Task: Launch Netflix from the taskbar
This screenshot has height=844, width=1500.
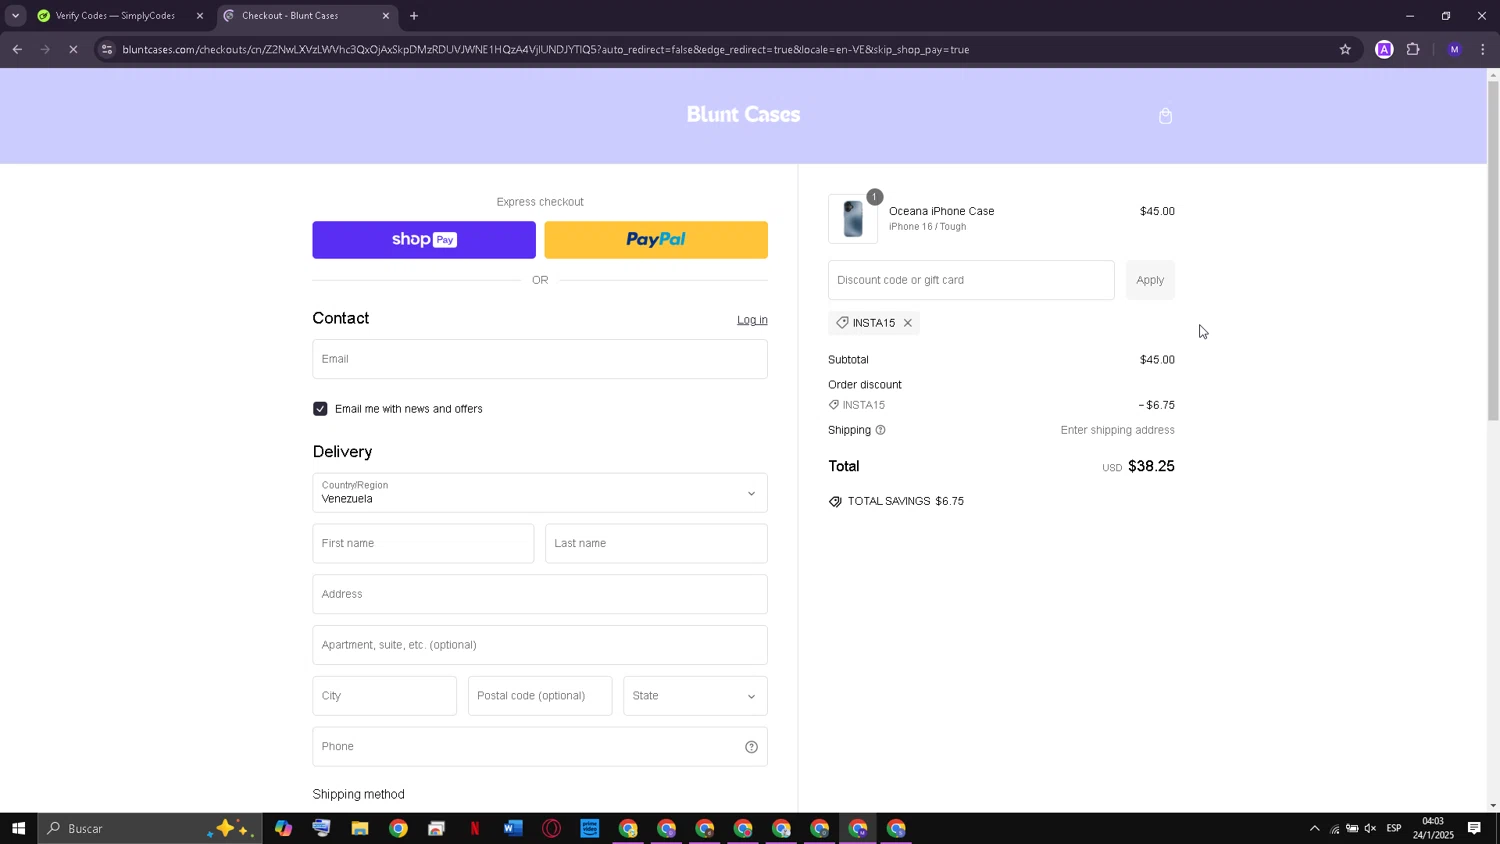Action: 475,828
